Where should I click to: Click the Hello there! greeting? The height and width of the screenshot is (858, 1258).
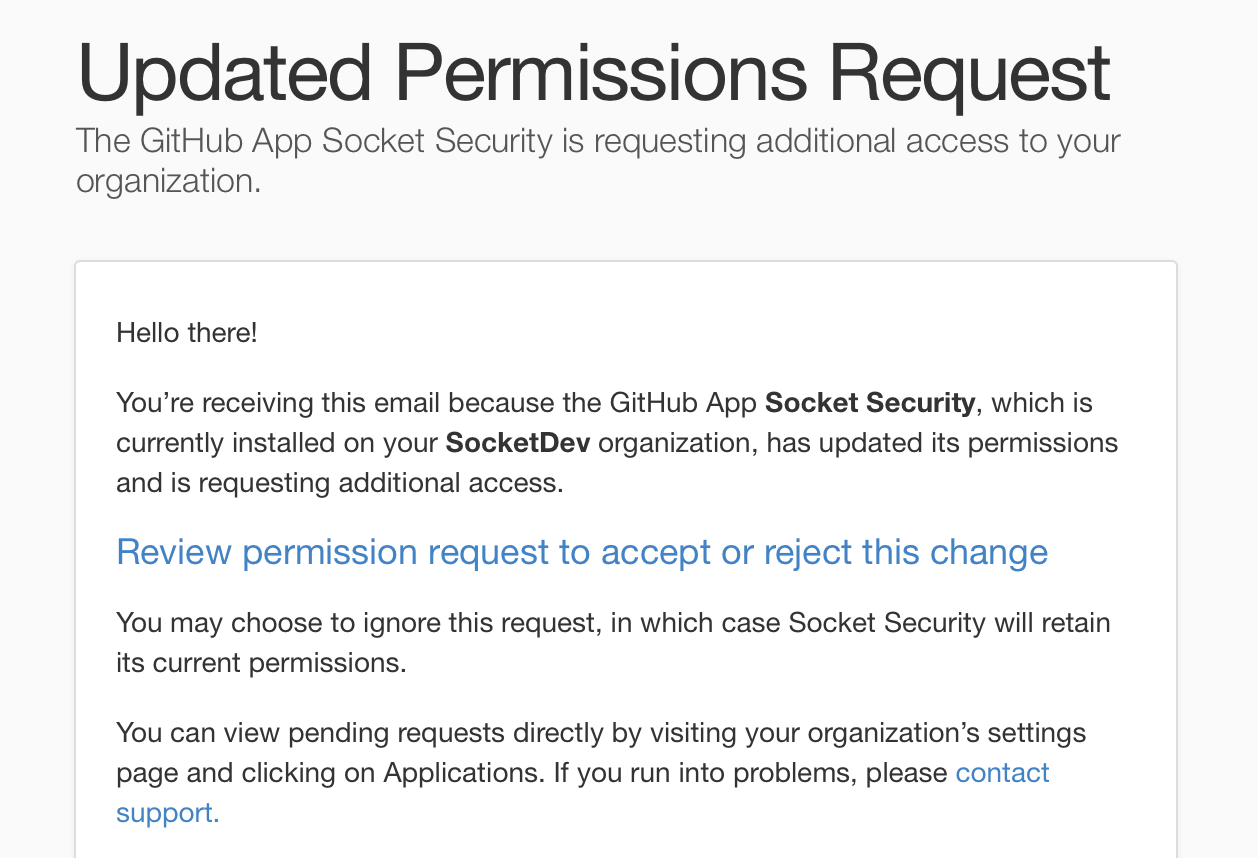(187, 332)
